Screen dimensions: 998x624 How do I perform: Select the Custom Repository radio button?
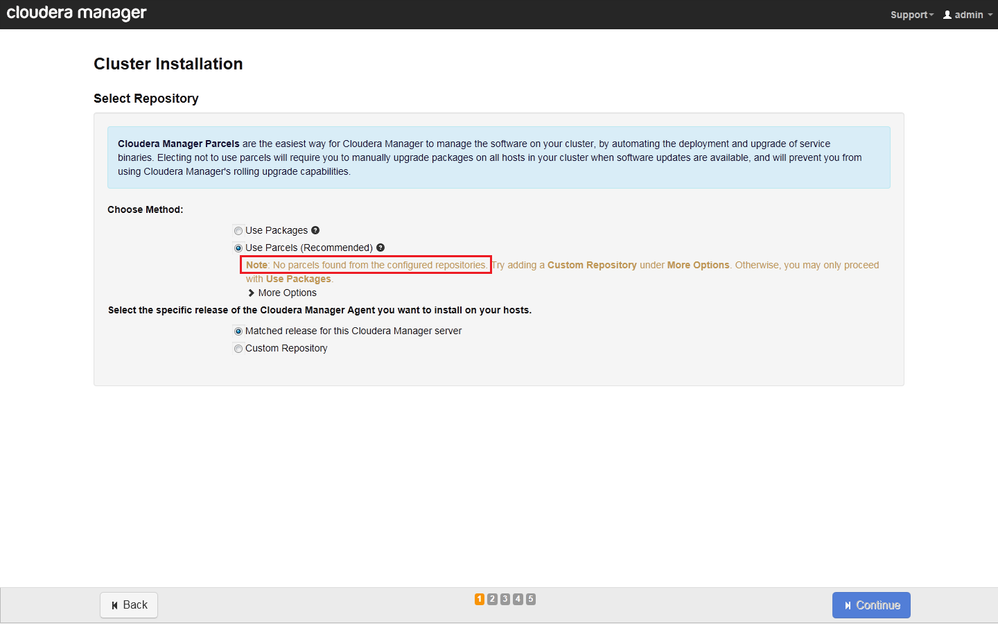238,348
